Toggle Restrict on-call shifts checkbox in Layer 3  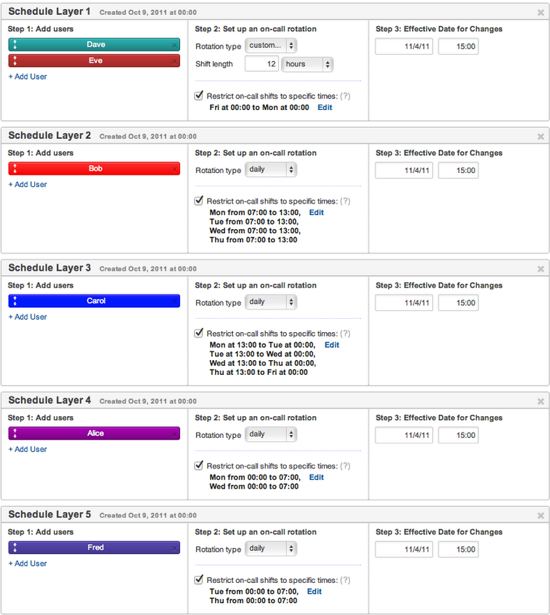199,333
